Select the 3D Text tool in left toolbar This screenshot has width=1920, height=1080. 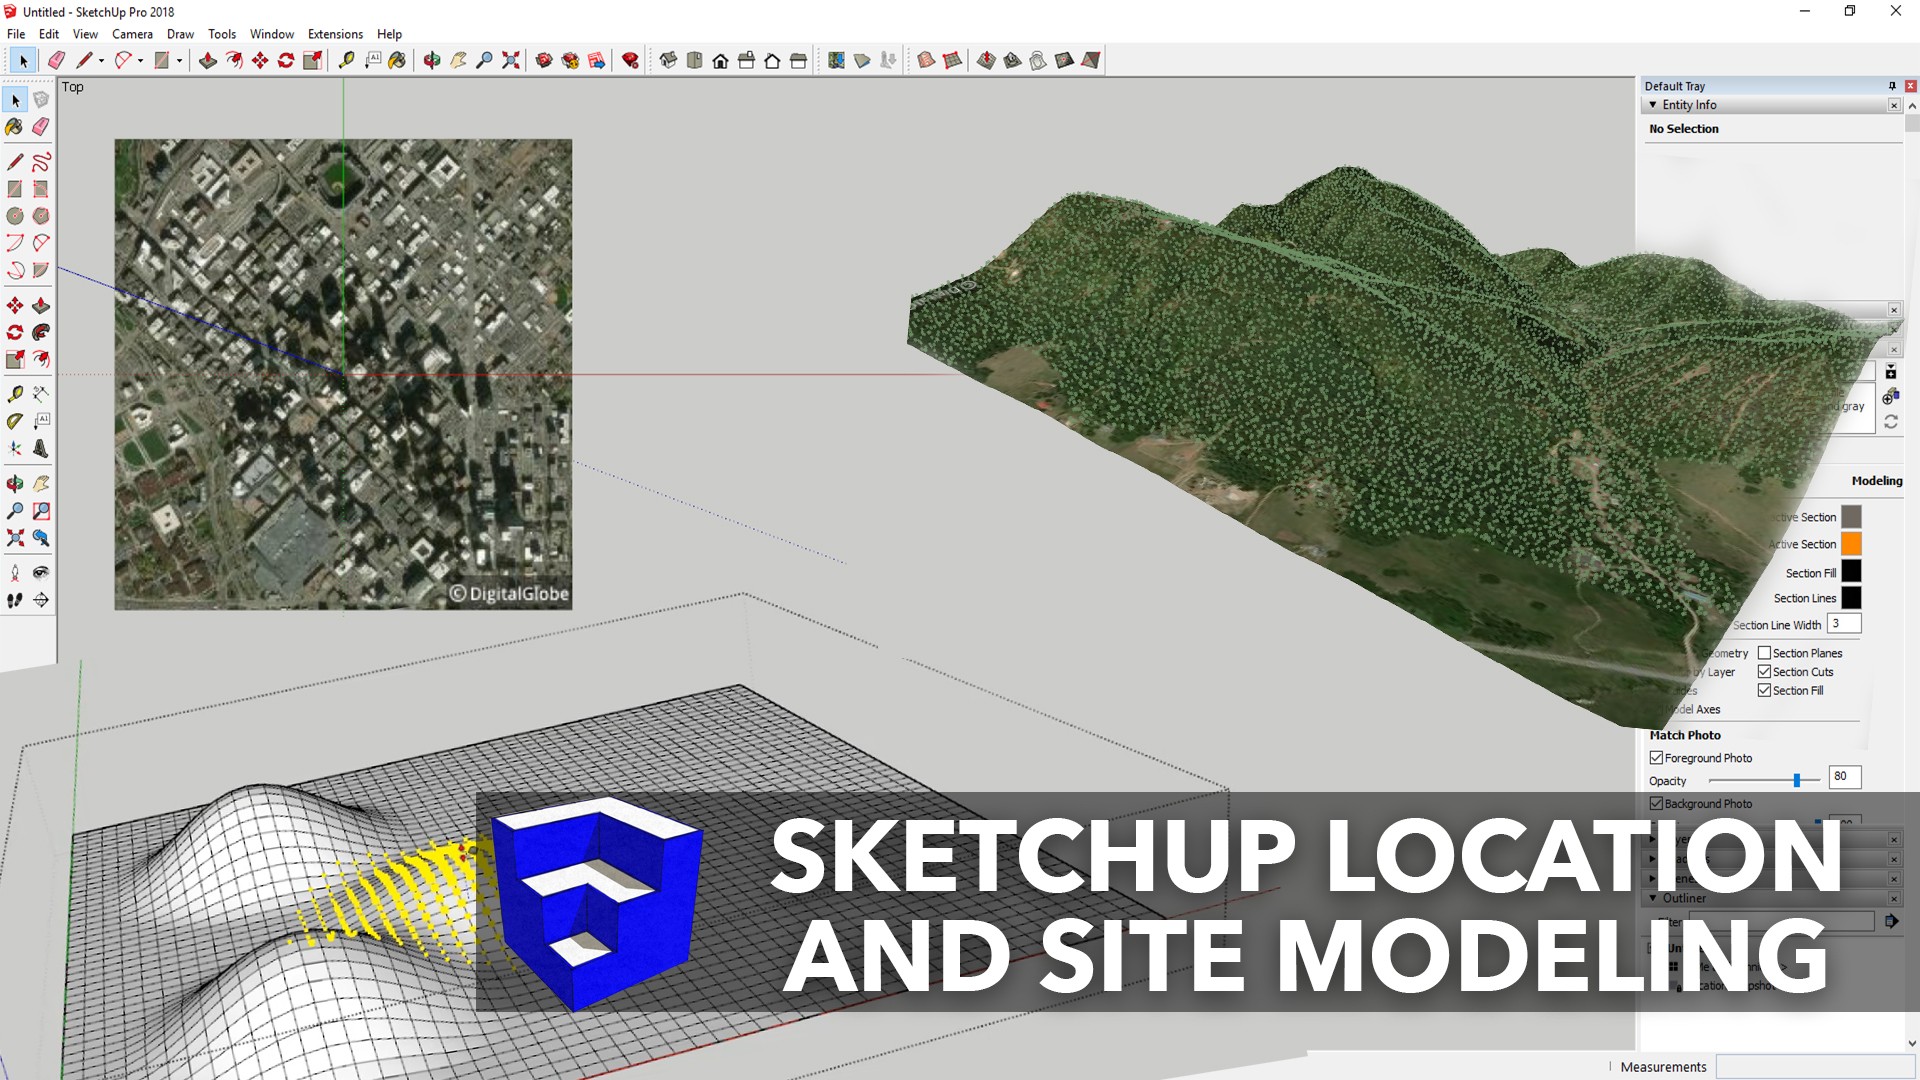[x=41, y=449]
